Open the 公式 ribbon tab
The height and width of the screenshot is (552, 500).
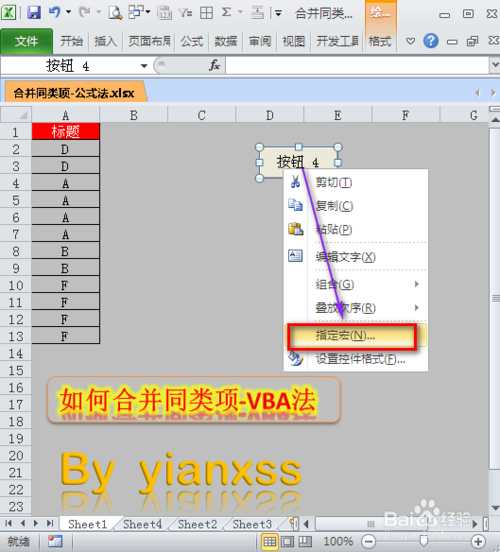pyautogui.click(x=192, y=41)
